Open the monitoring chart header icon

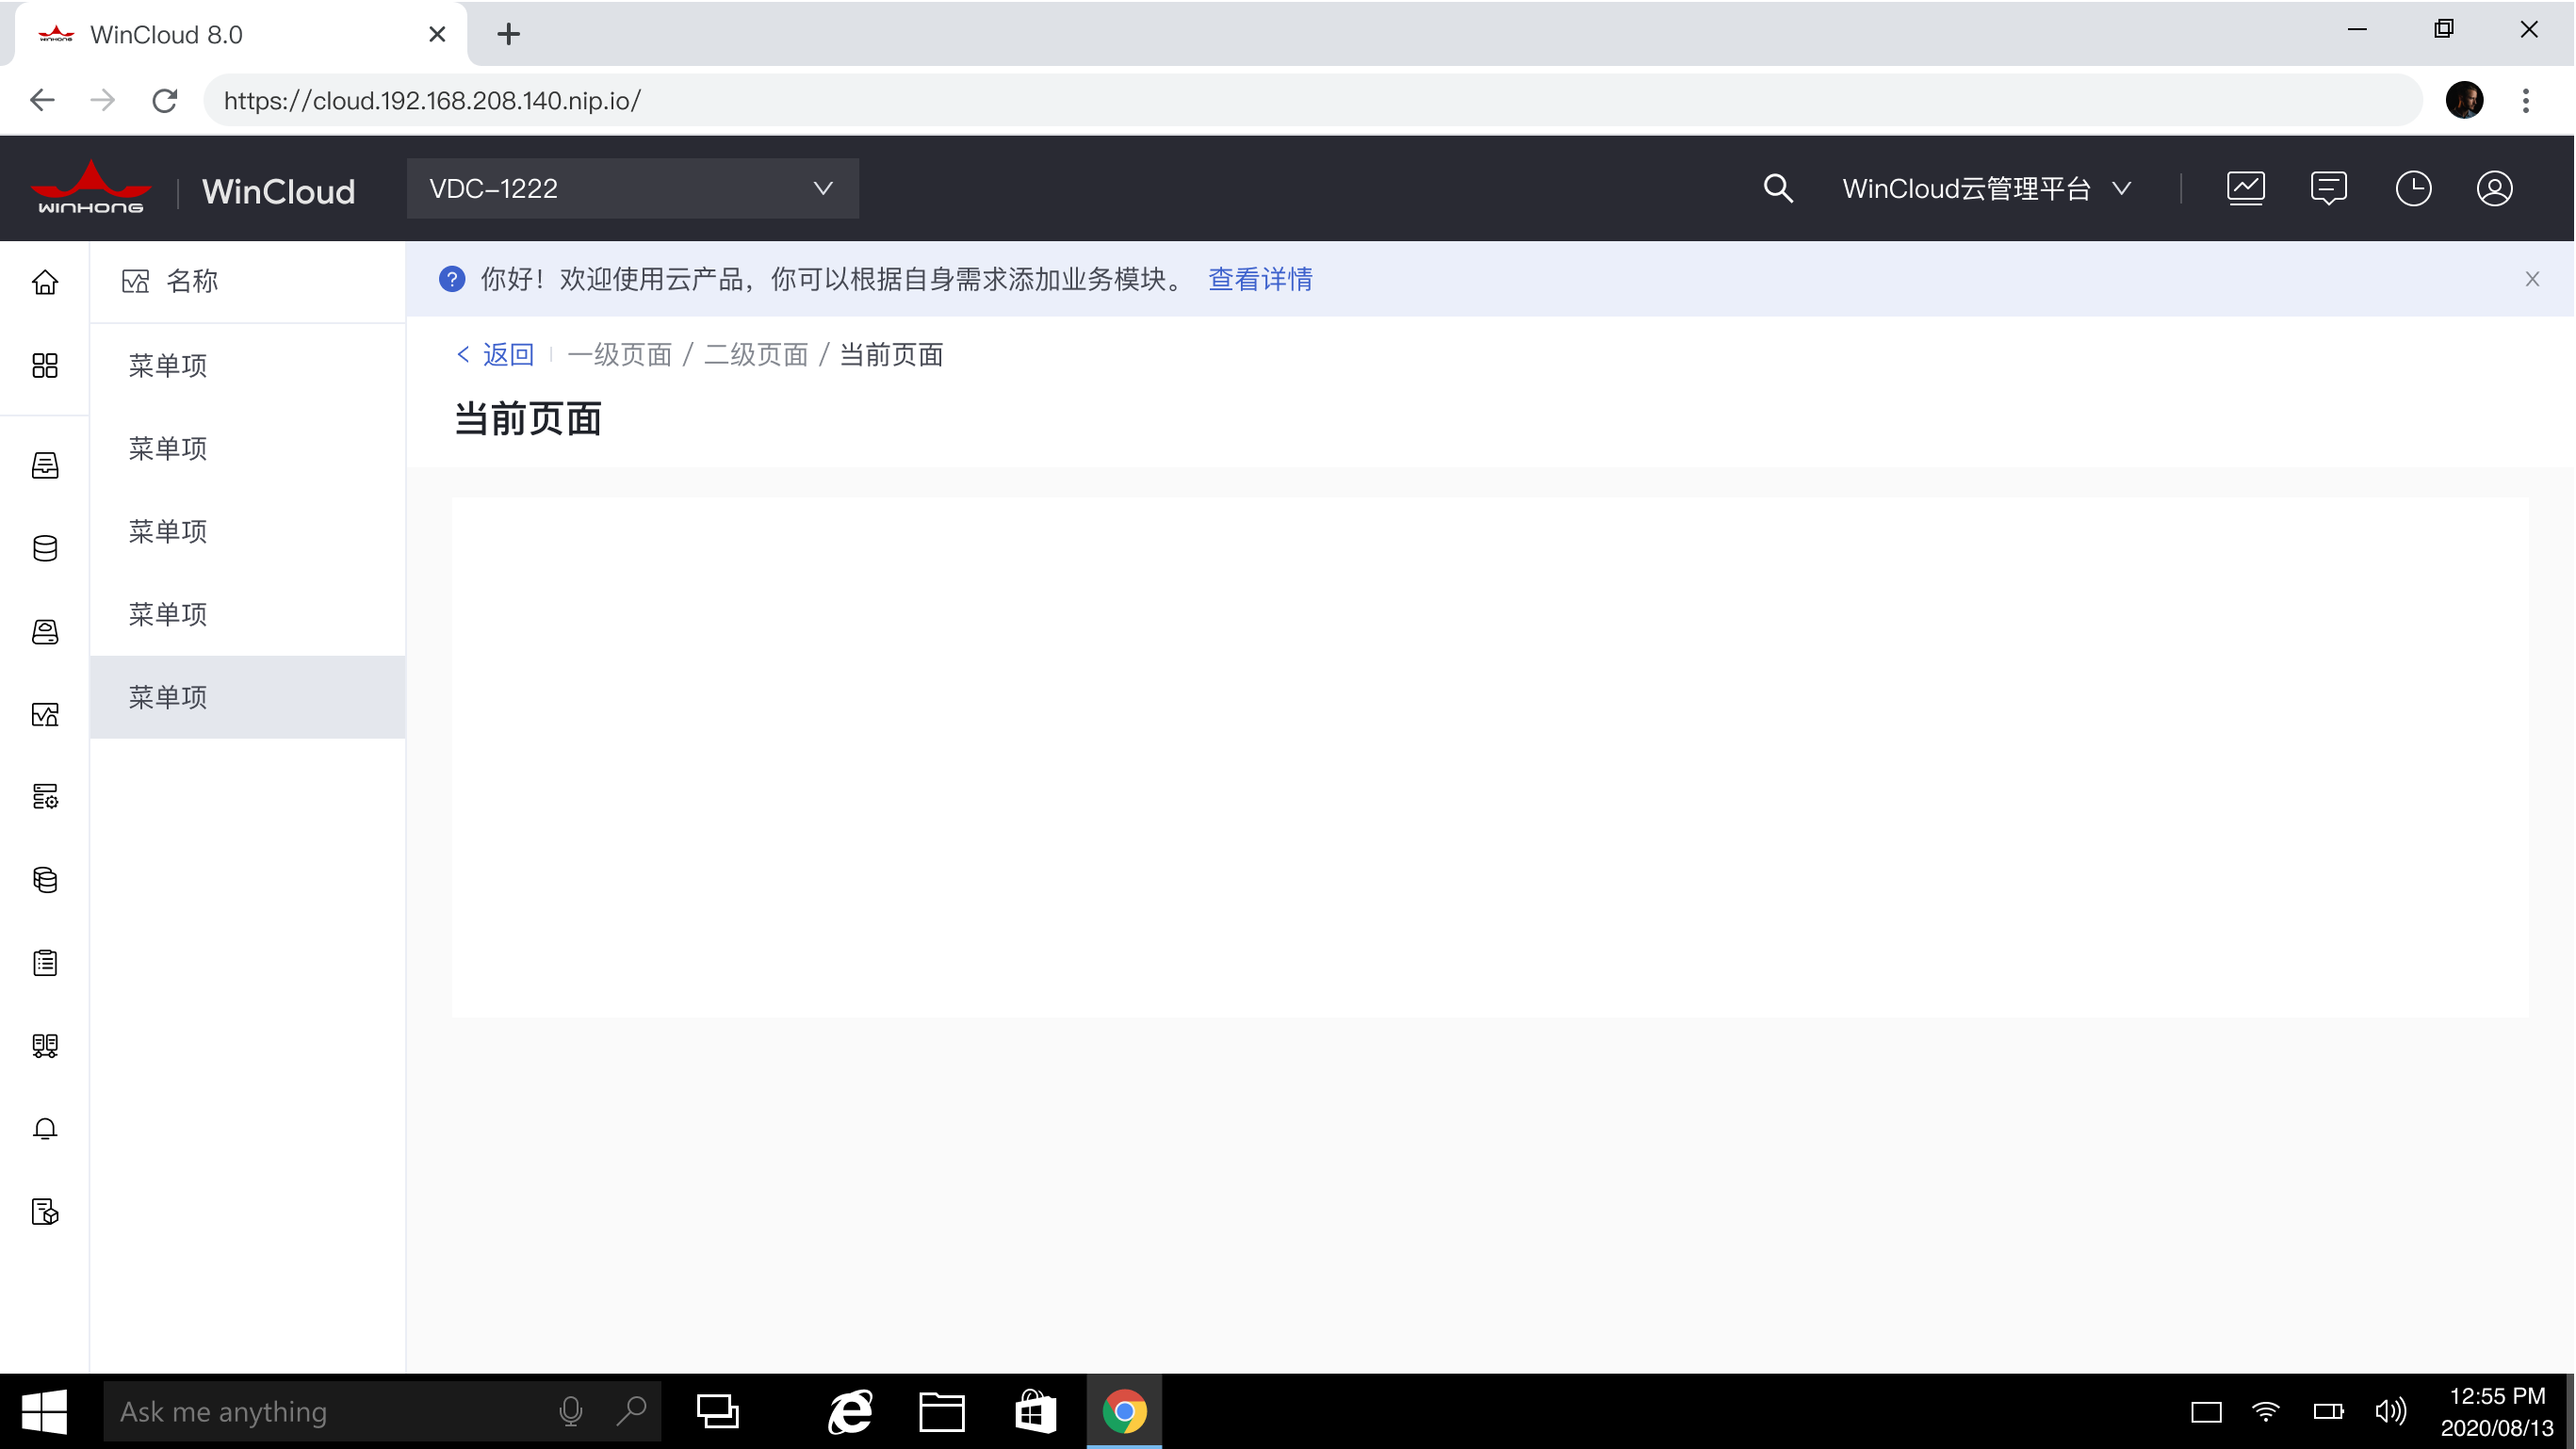click(2246, 189)
